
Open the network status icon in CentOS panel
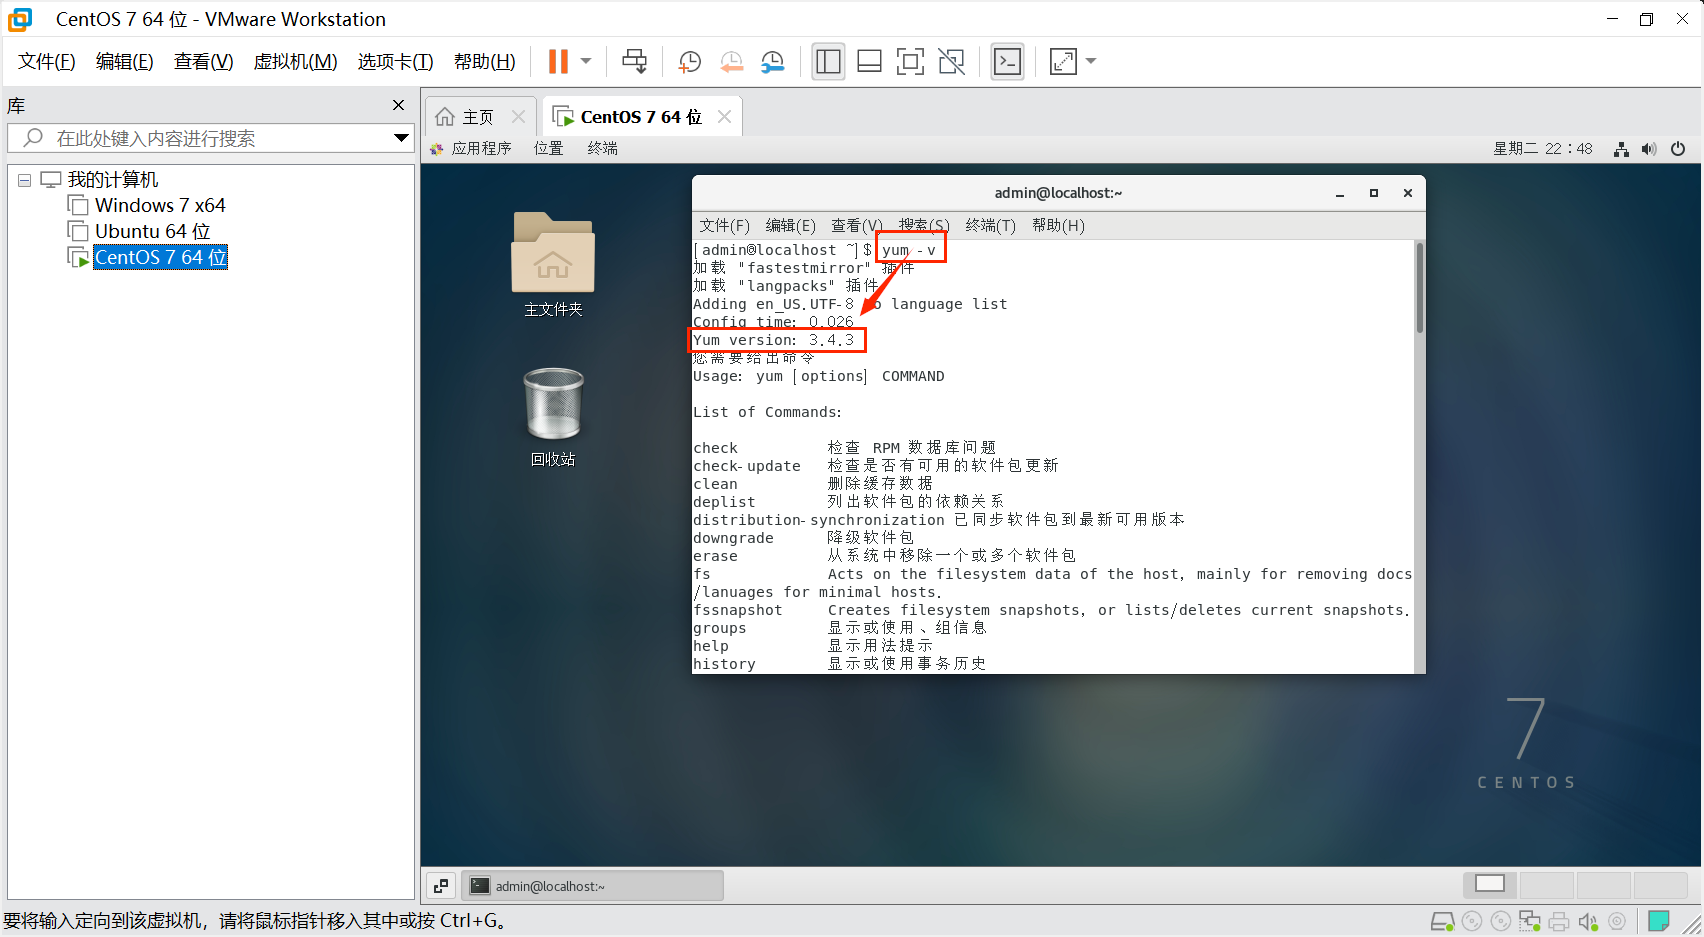1621,149
